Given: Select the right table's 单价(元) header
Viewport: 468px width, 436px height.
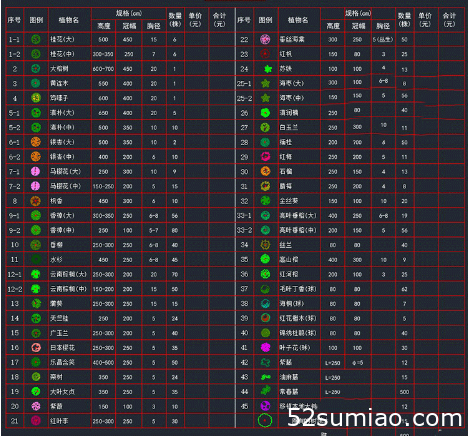Looking at the screenshot, I should (425, 20).
